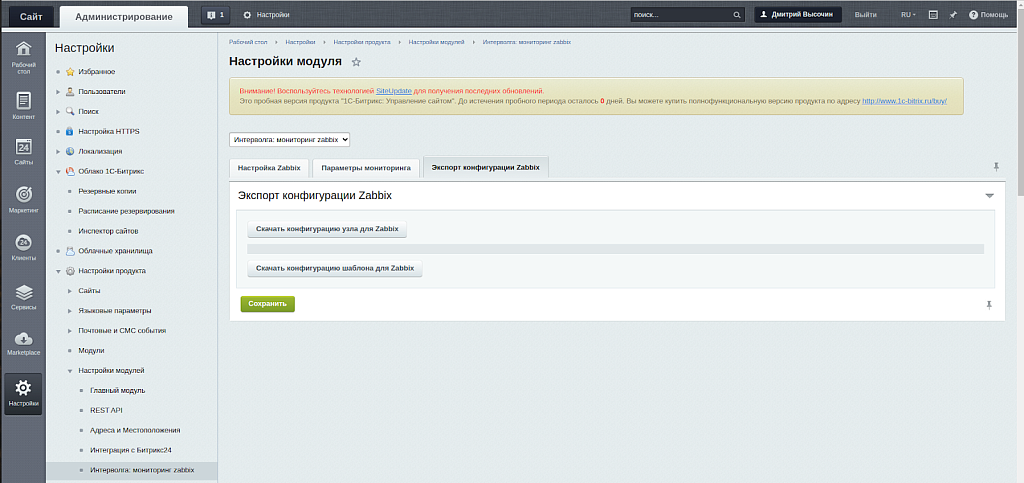Expand the Пользователи tree item
The image size is (1024, 483).
click(x=58, y=92)
